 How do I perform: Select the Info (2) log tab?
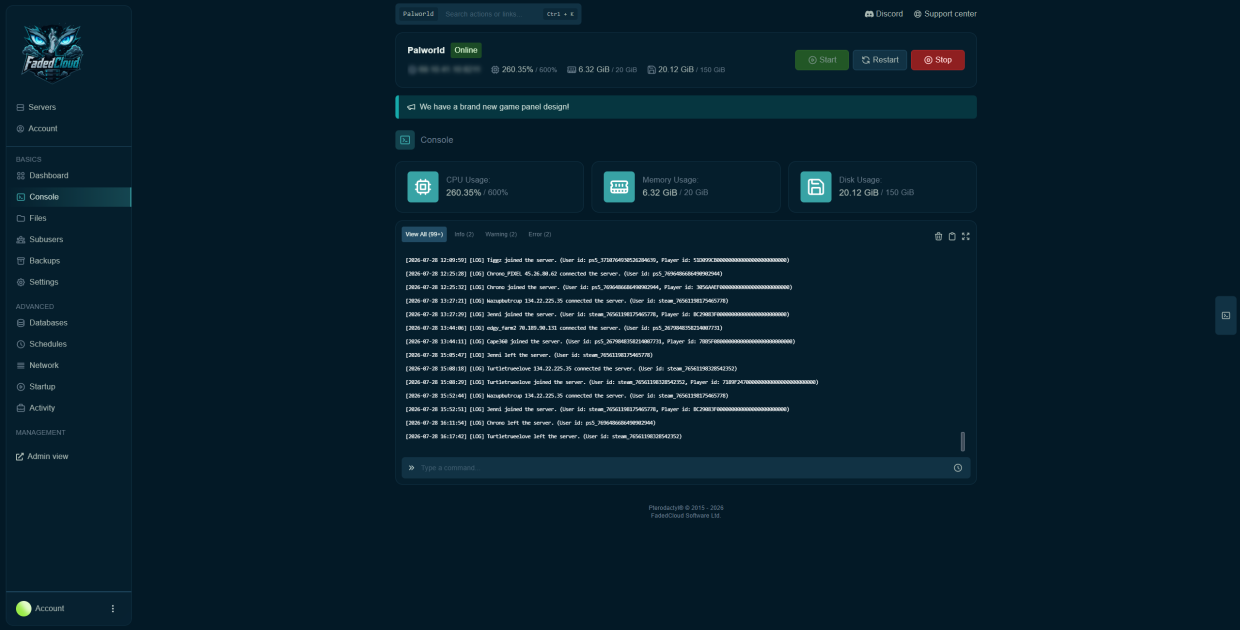pos(464,234)
